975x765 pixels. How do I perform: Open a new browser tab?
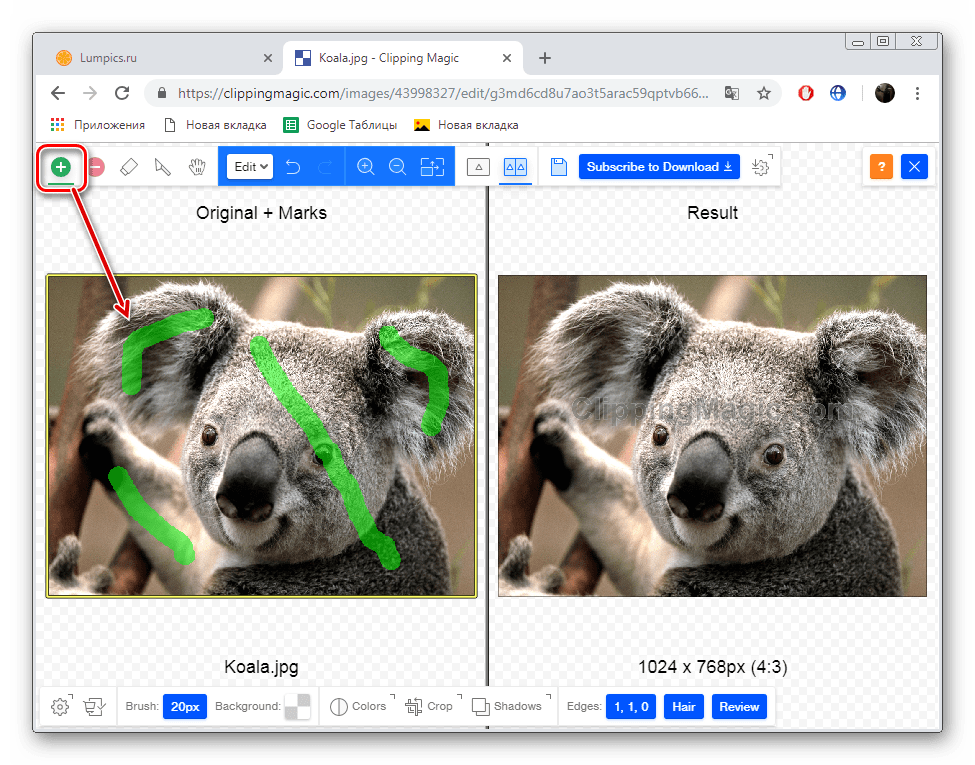click(x=545, y=58)
